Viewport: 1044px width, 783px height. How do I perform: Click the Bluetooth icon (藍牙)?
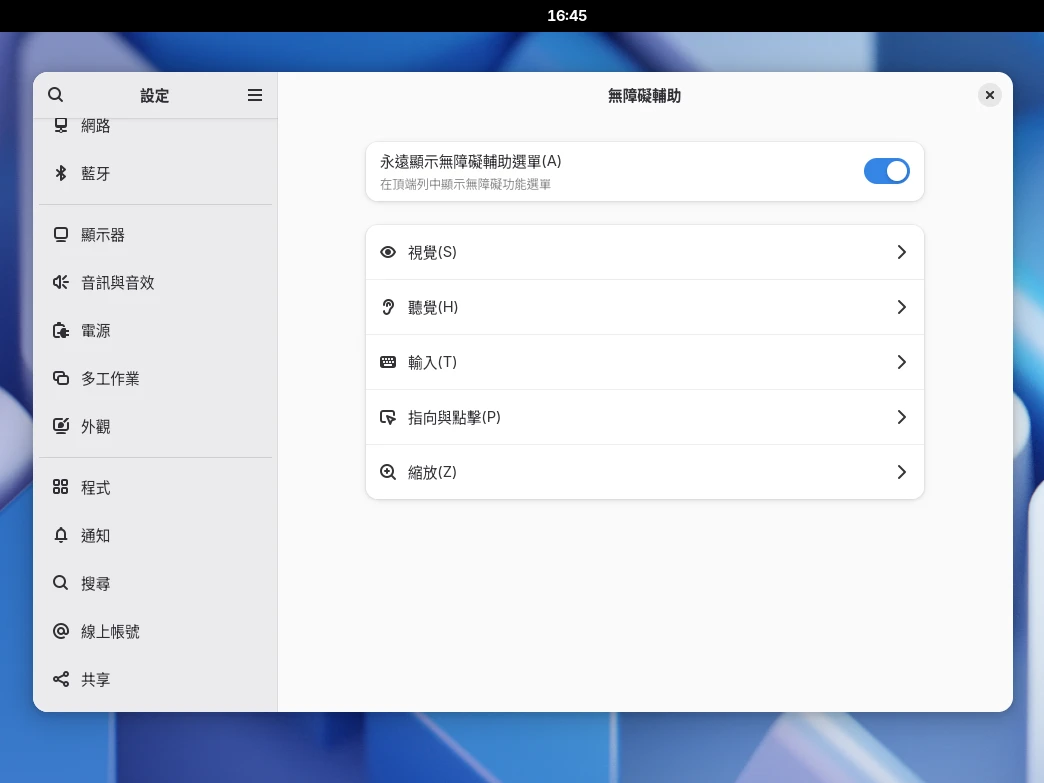tap(61, 173)
